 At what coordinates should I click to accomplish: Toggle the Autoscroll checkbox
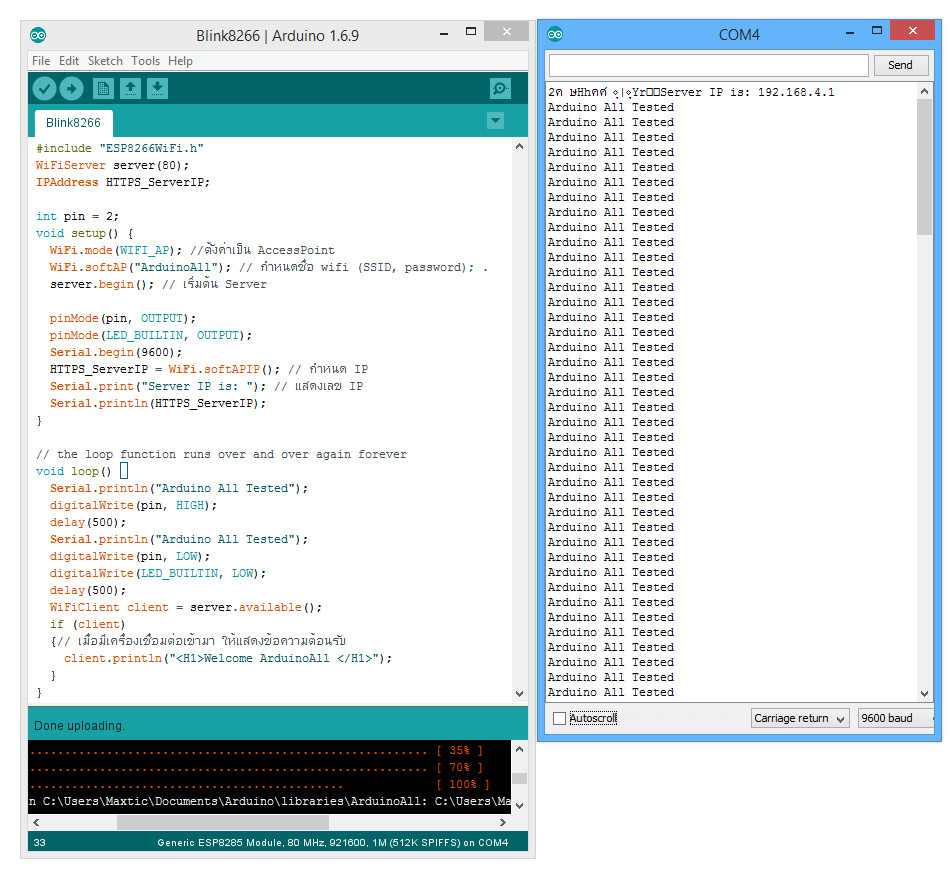tap(559, 718)
